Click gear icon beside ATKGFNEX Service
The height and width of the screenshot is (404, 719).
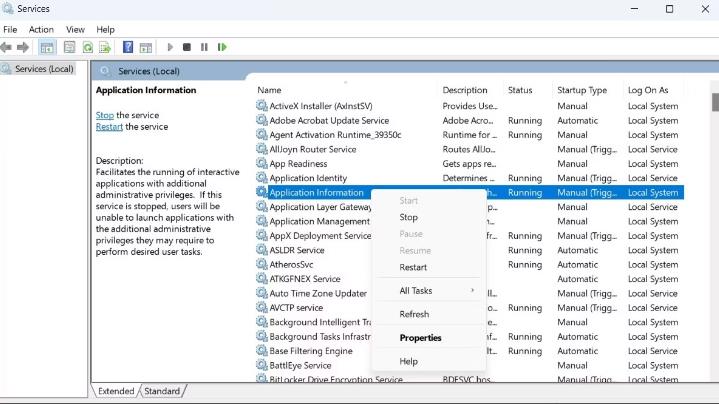point(262,278)
